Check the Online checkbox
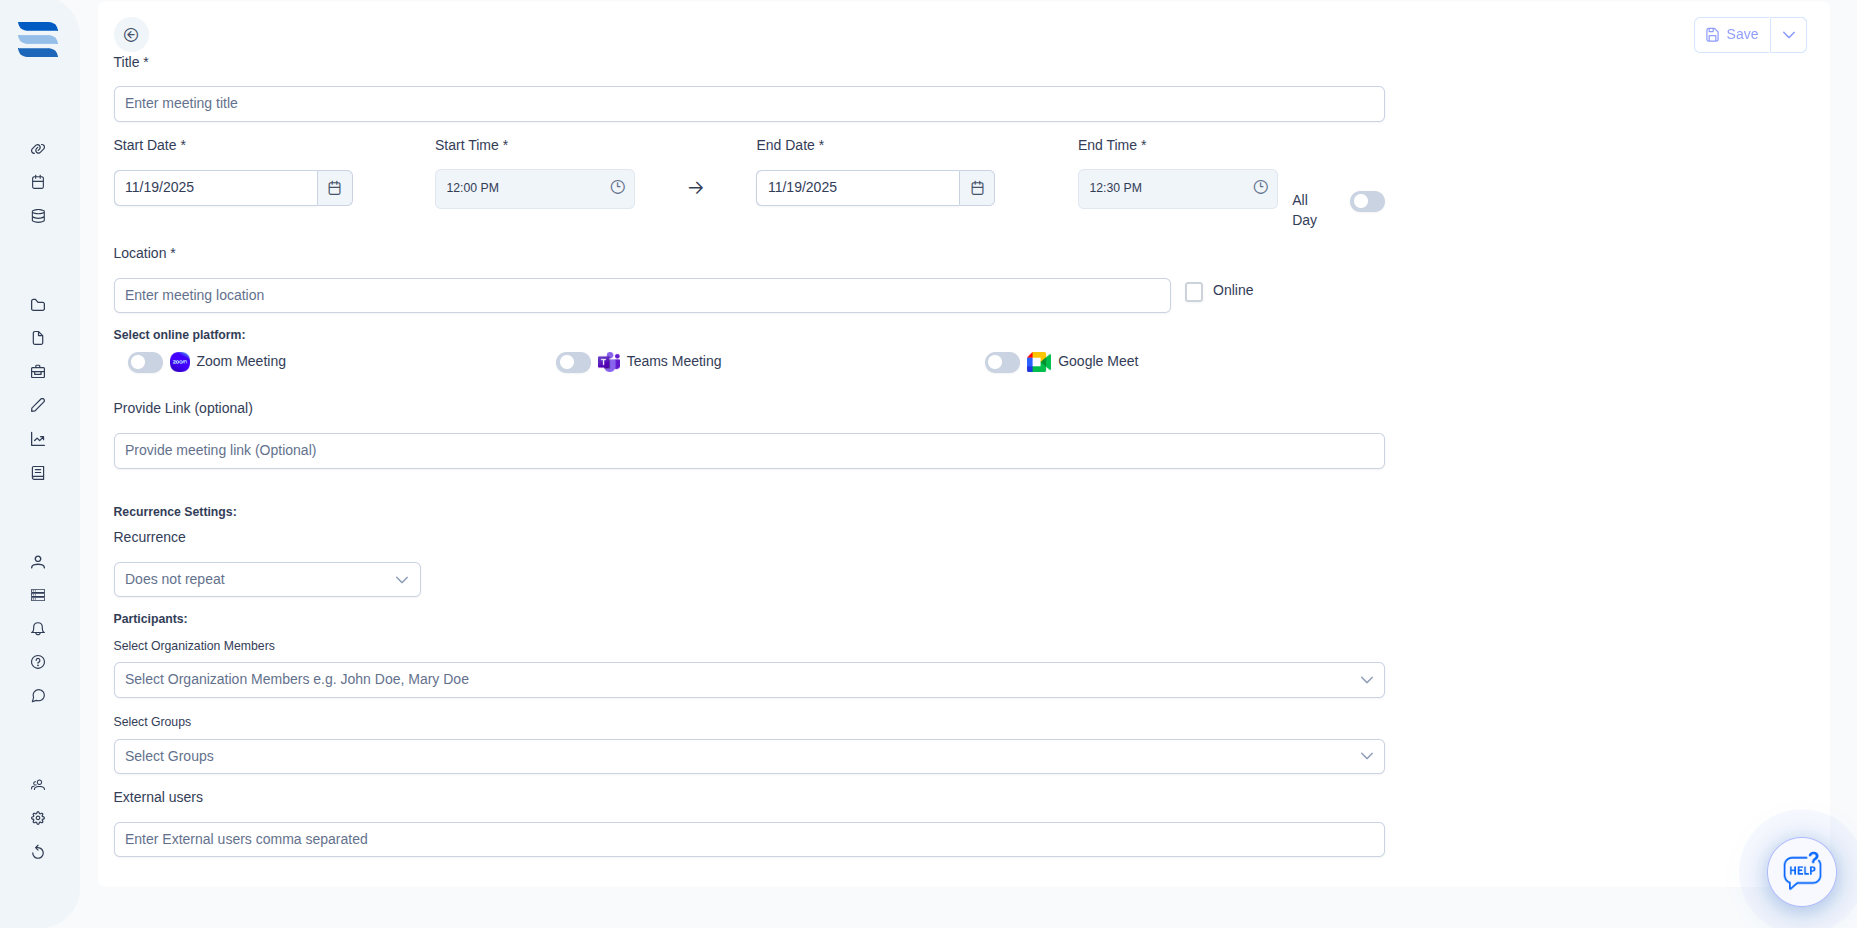Image resolution: width=1857 pixels, height=928 pixels. point(1194,292)
